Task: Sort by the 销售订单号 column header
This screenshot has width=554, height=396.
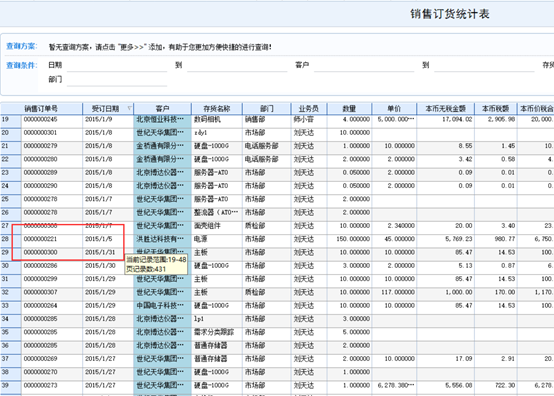Action: tap(41, 108)
